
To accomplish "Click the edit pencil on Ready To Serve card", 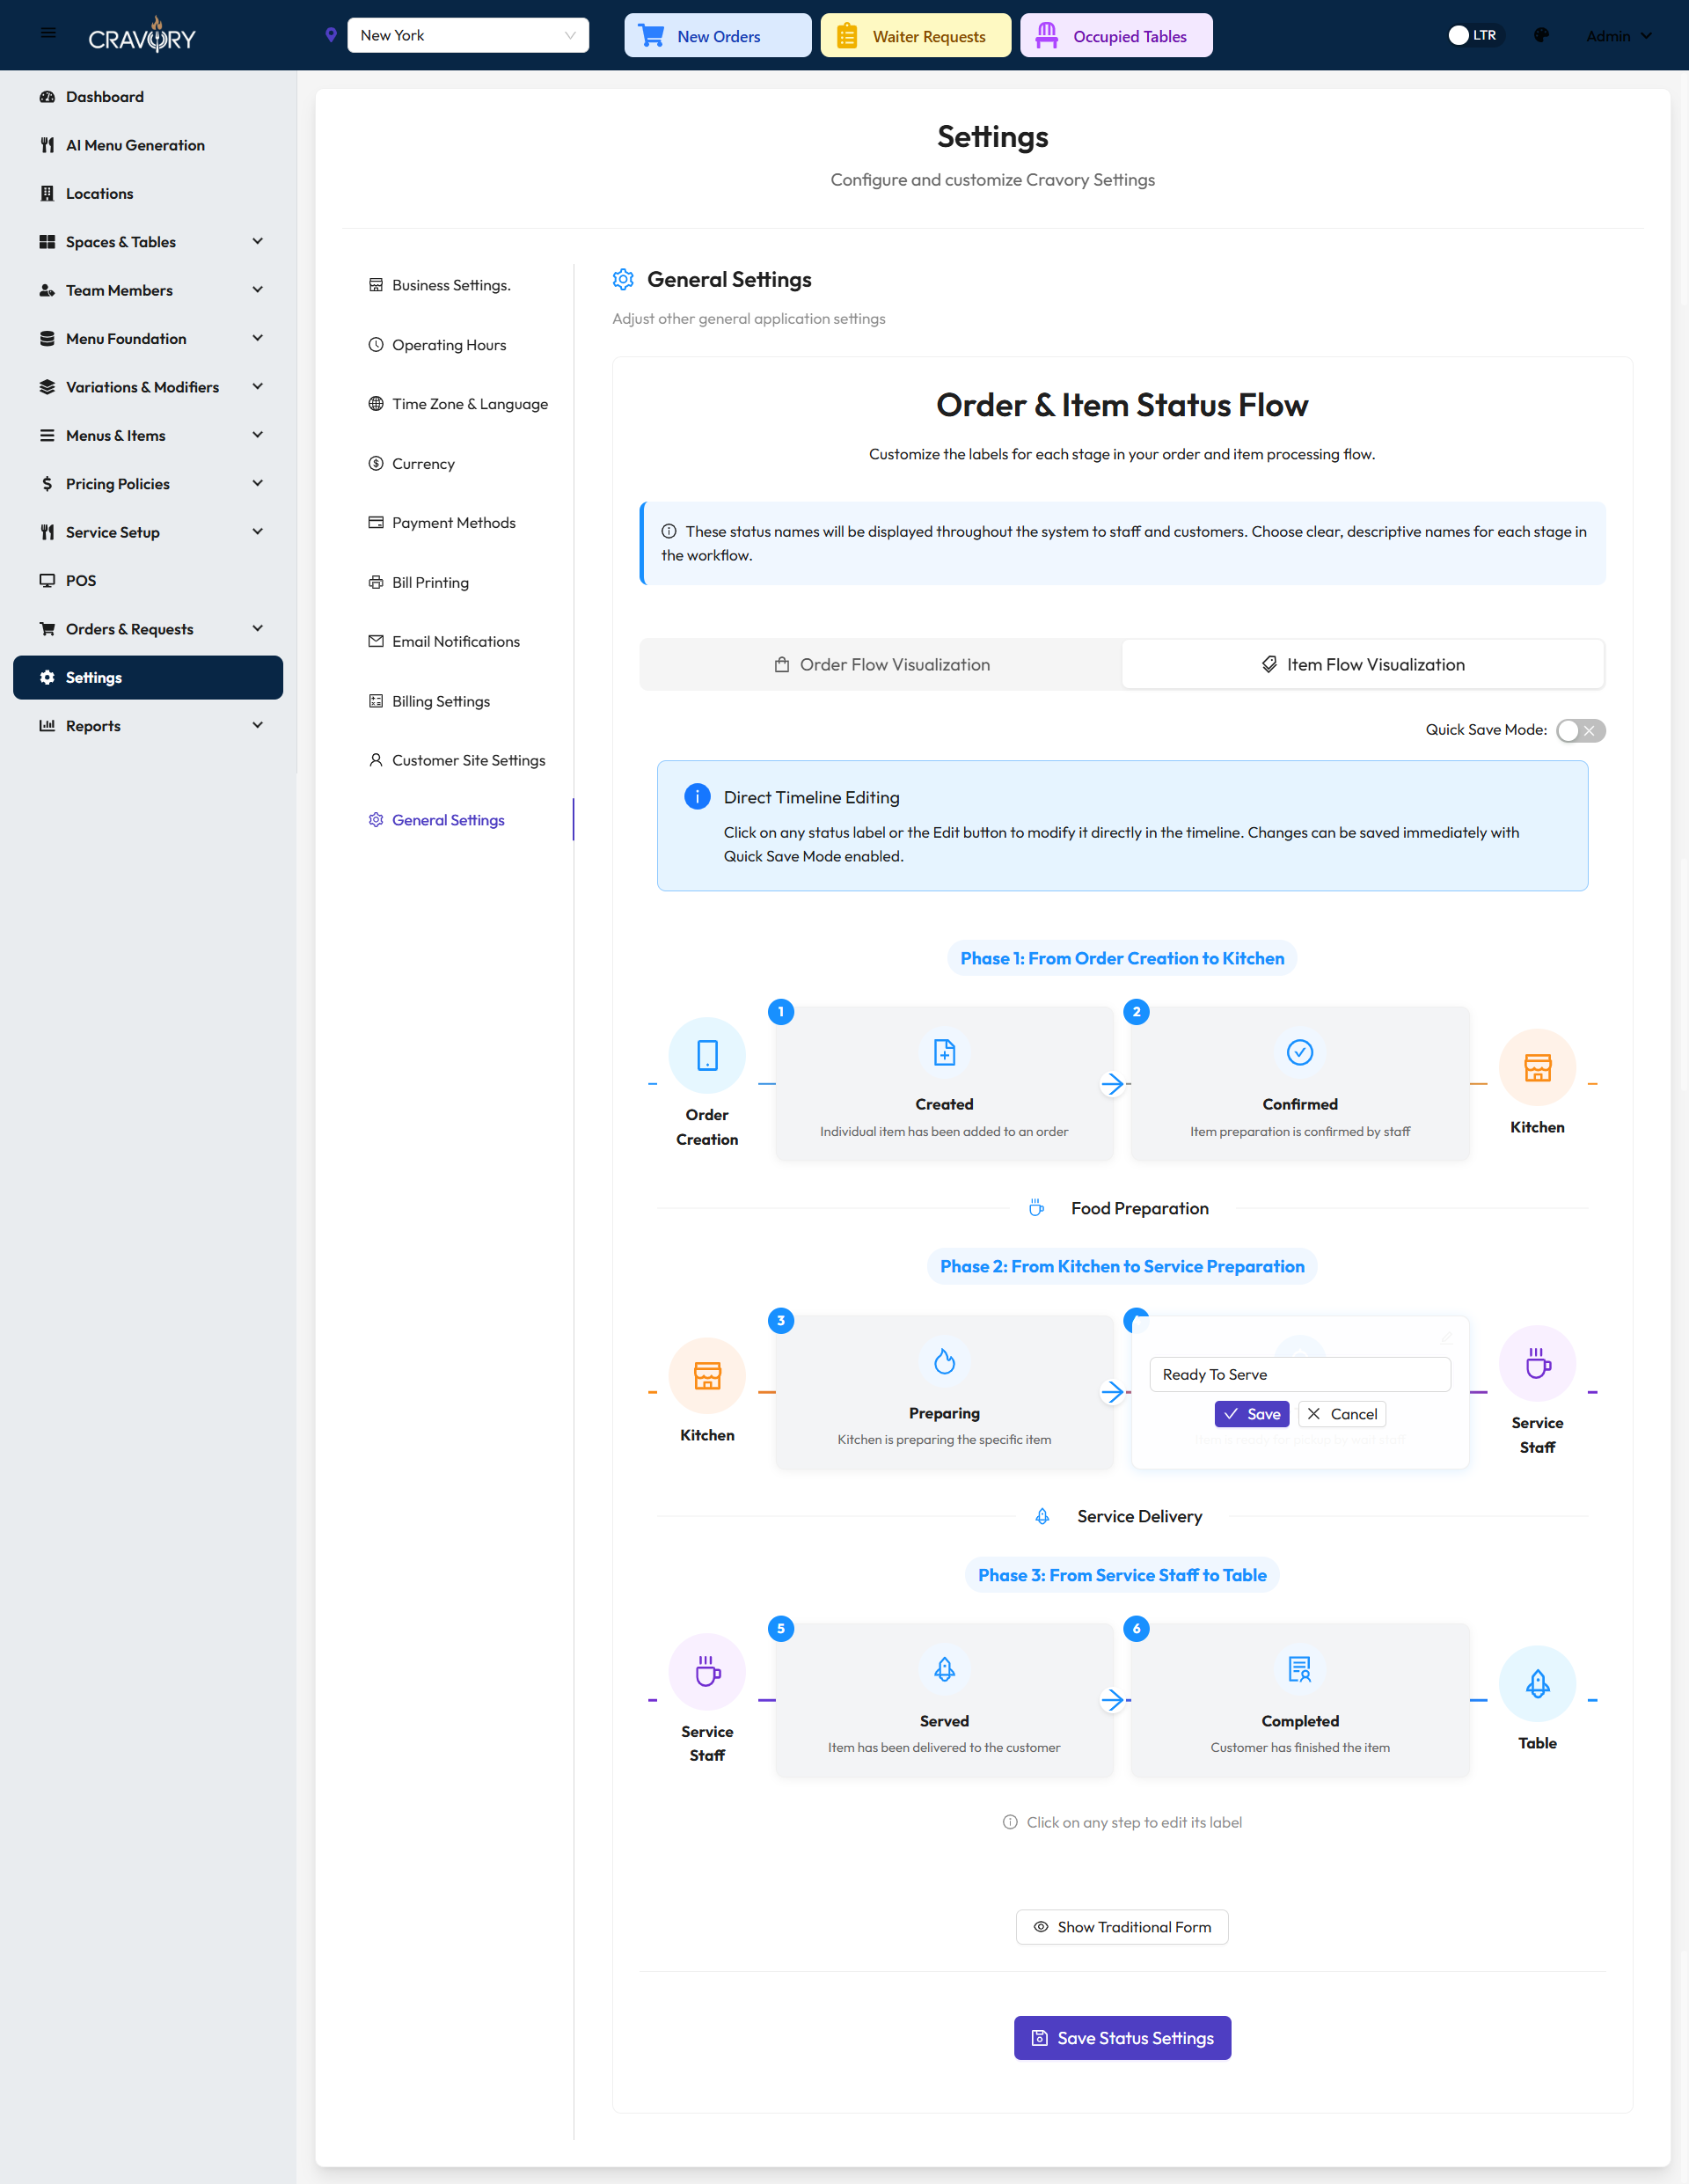I will [x=1447, y=1337].
